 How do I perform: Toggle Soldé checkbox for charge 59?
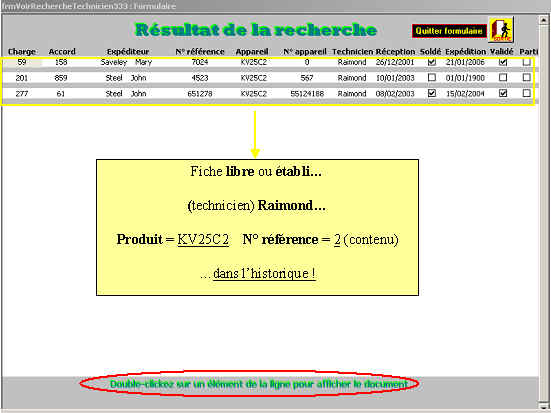click(432, 62)
